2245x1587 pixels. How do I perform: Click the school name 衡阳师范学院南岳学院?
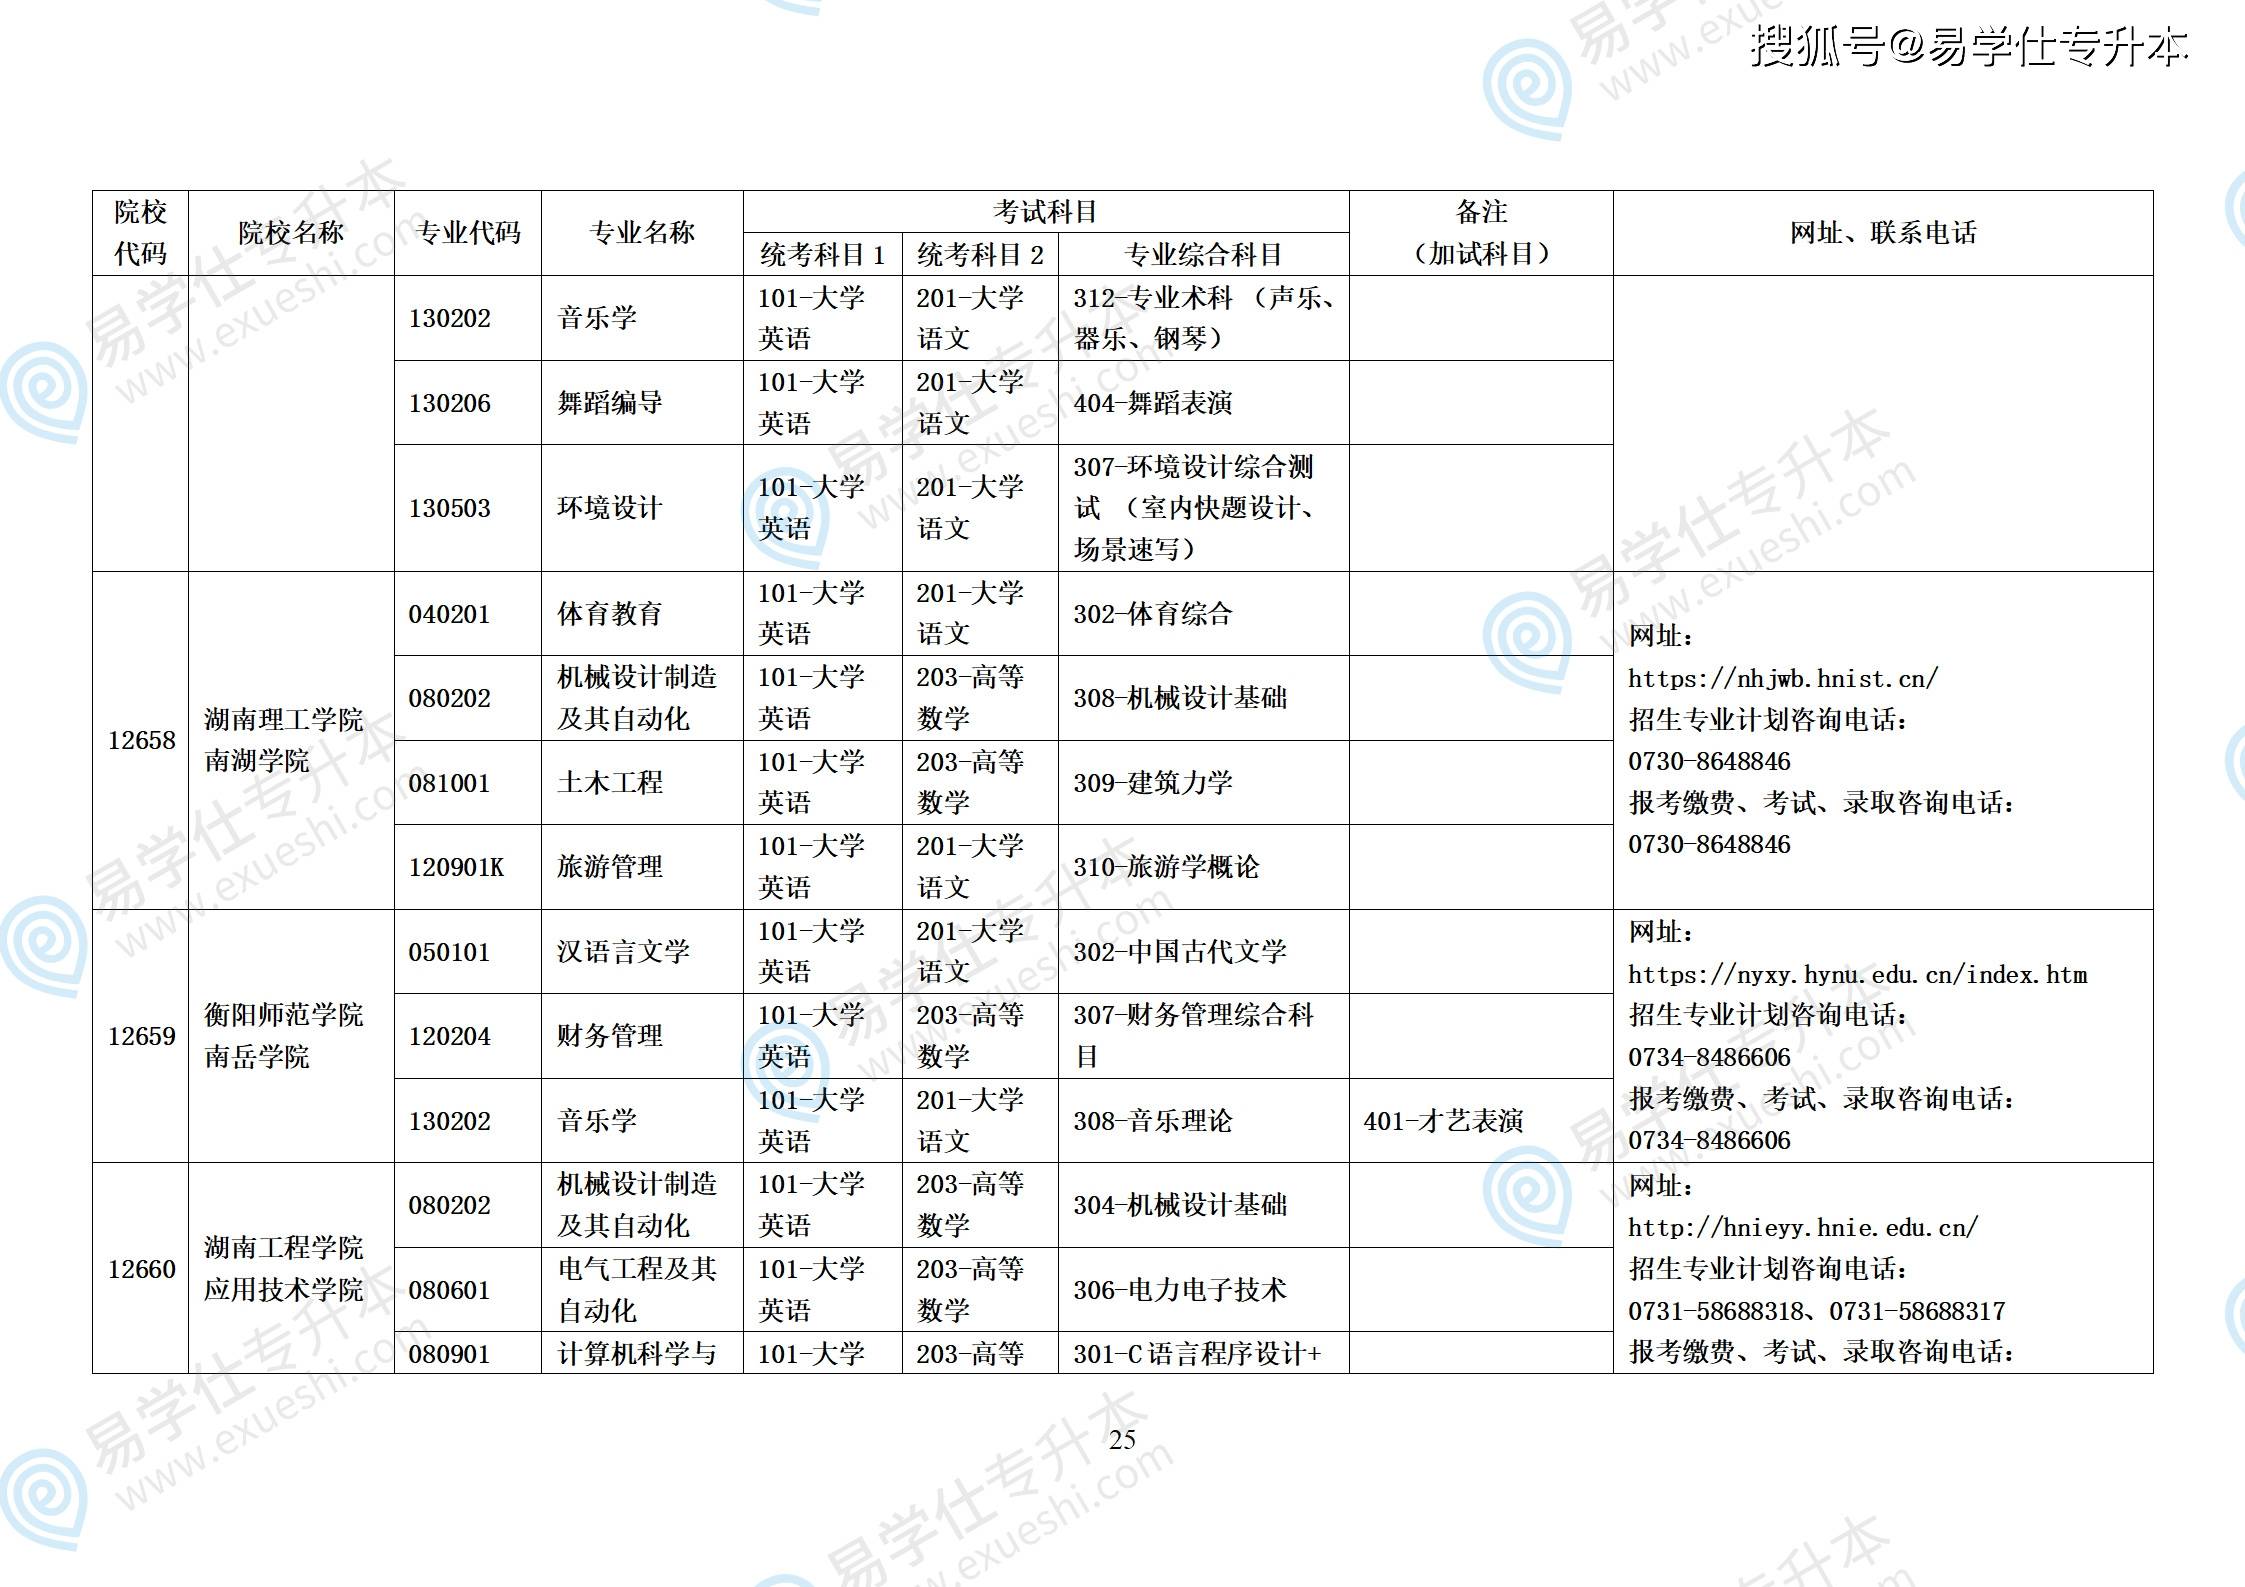coord(283,1037)
